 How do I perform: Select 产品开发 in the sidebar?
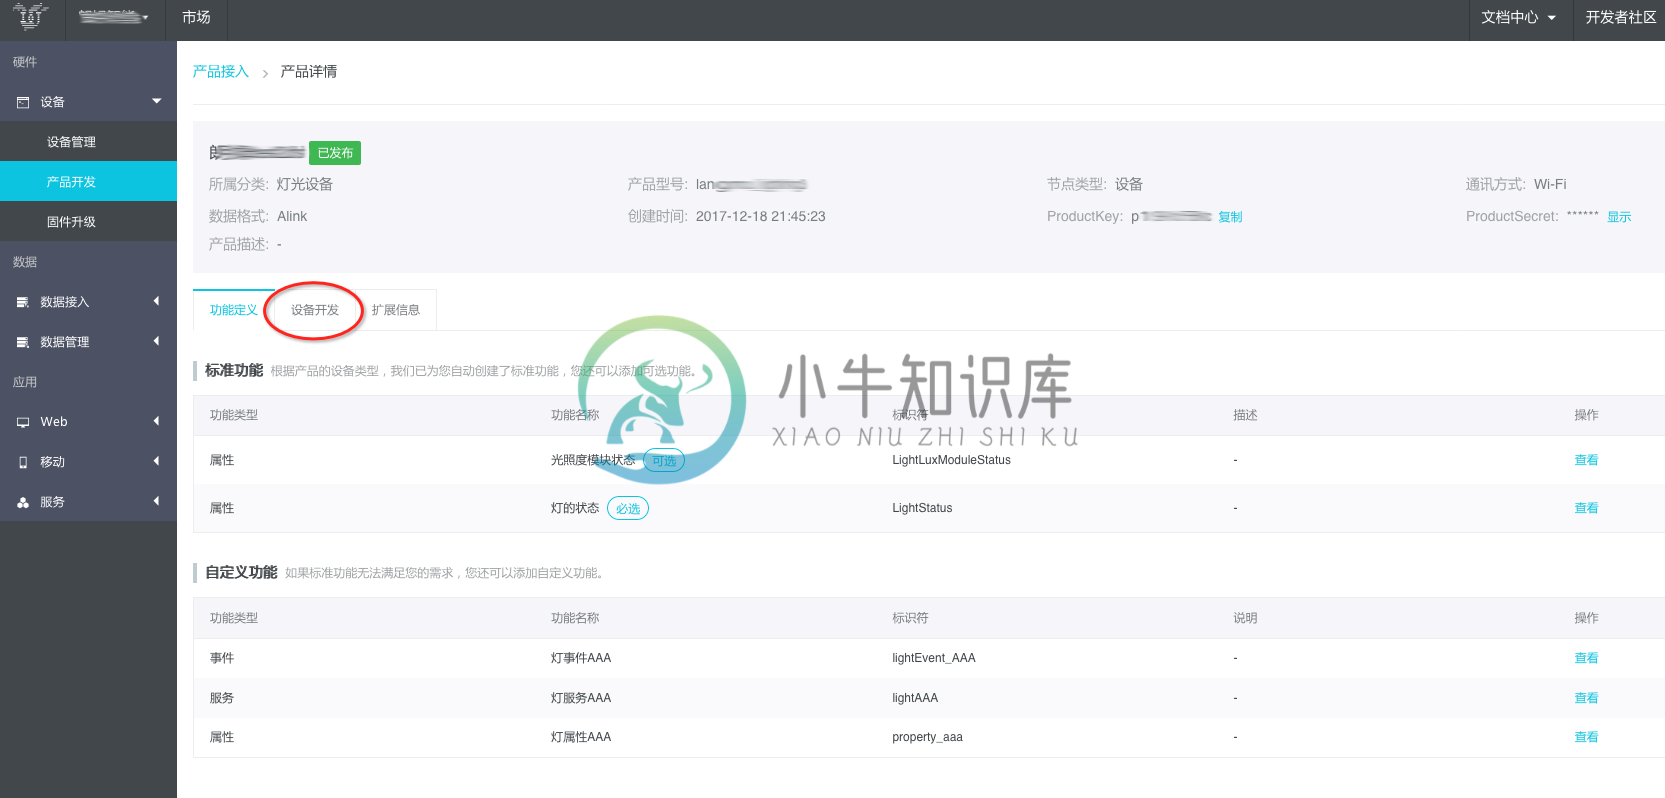[x=88, y=182]
